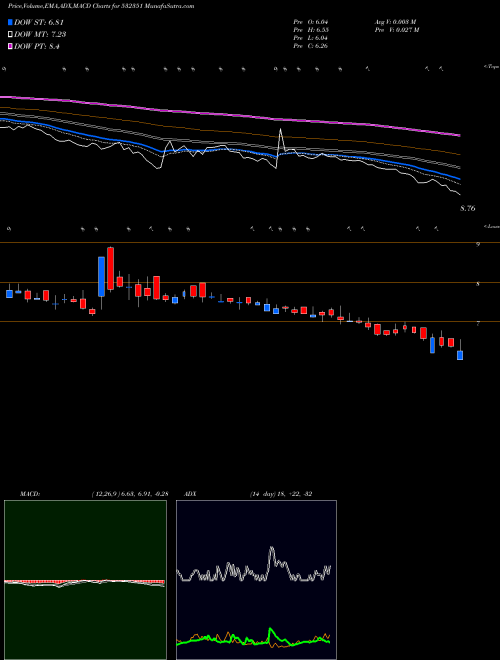Screen dimensions: 500x660
Task: Select the 'DOW ST: 6.81' legend label
Action: 39,23
